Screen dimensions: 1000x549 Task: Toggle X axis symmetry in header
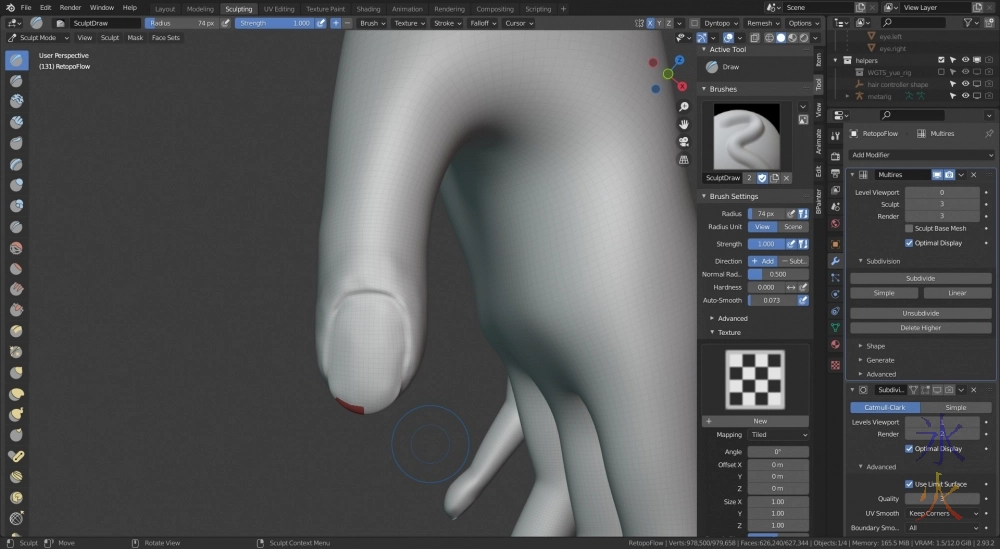tap(651, 23)
